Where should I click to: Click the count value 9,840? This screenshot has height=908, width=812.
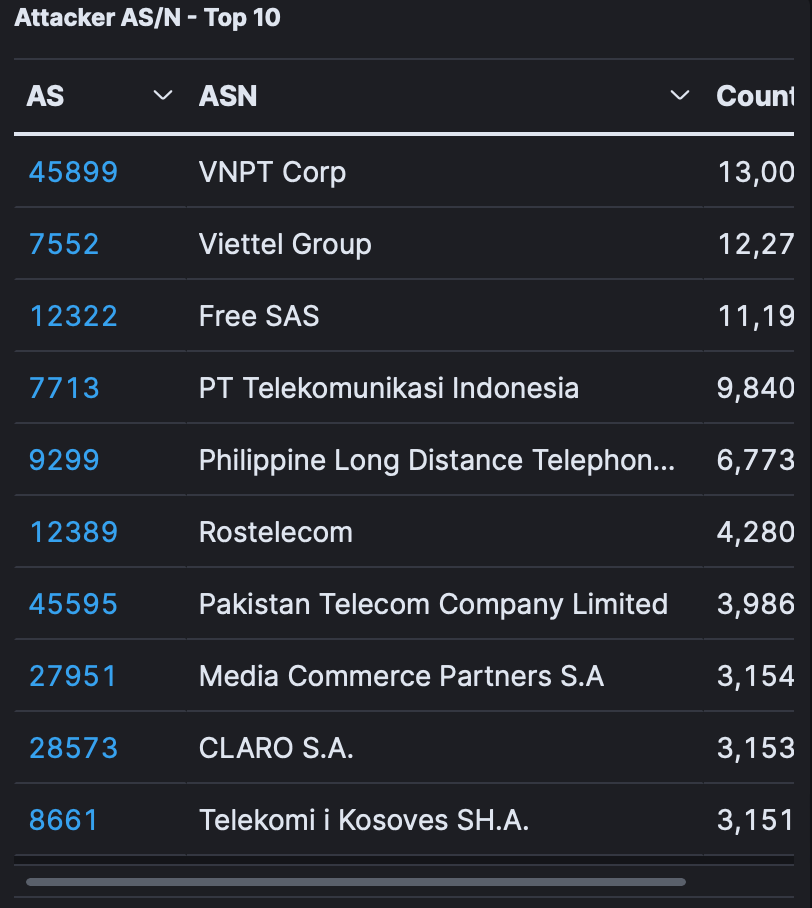pos(755,388)
